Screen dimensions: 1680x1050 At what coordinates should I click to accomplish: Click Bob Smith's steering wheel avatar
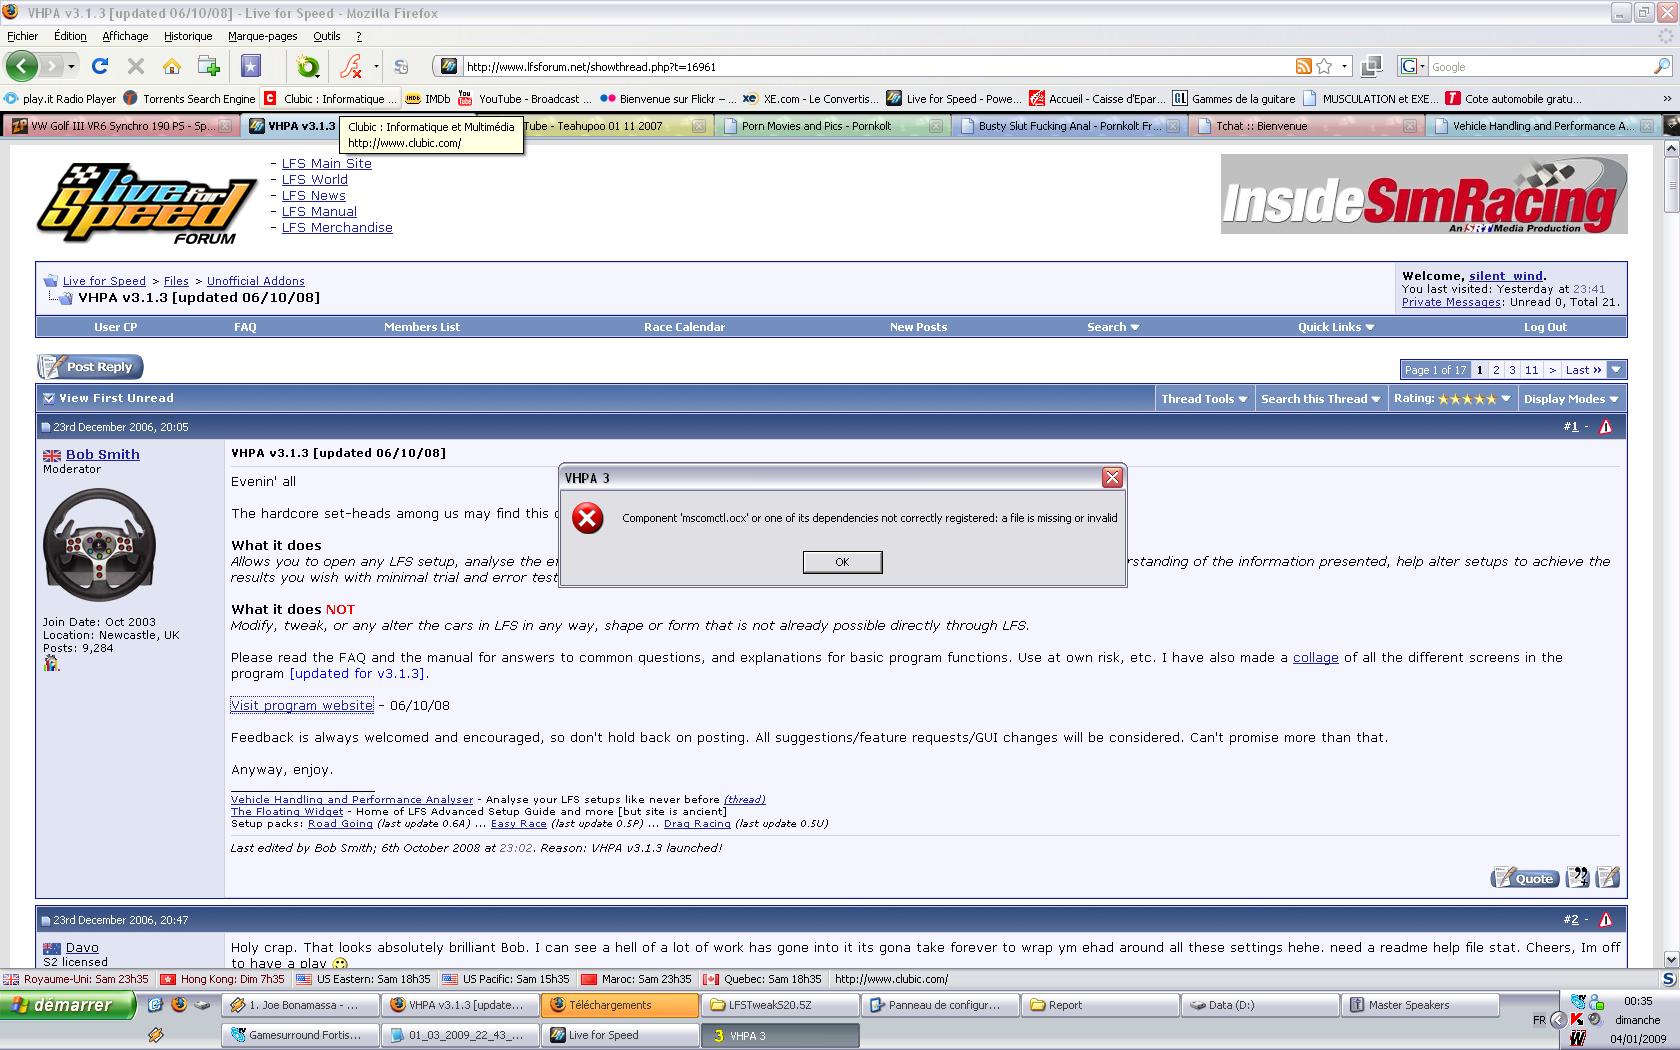click(x=99, y=545)
